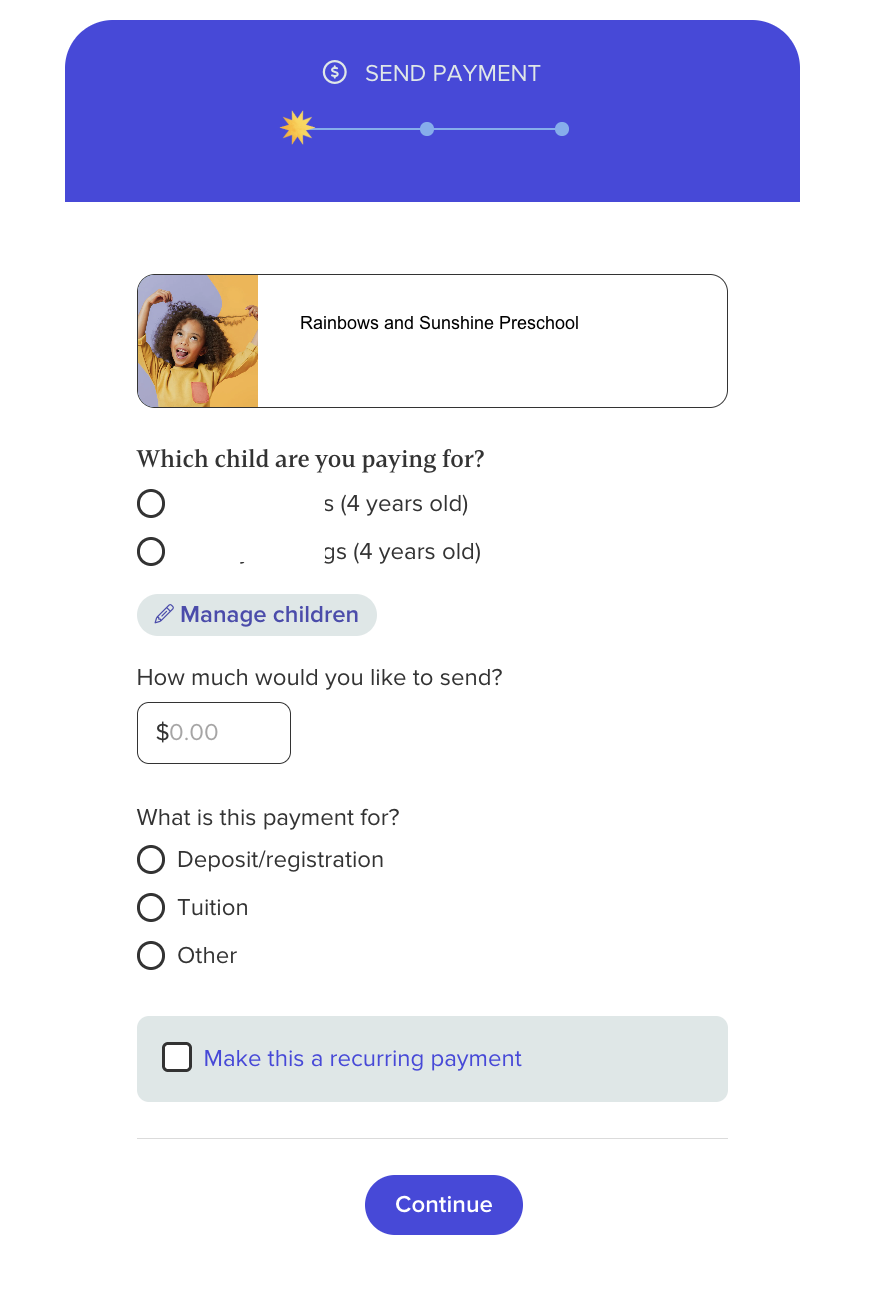
Task: Click the SEND PAYMENT header title
Action: 452,74
